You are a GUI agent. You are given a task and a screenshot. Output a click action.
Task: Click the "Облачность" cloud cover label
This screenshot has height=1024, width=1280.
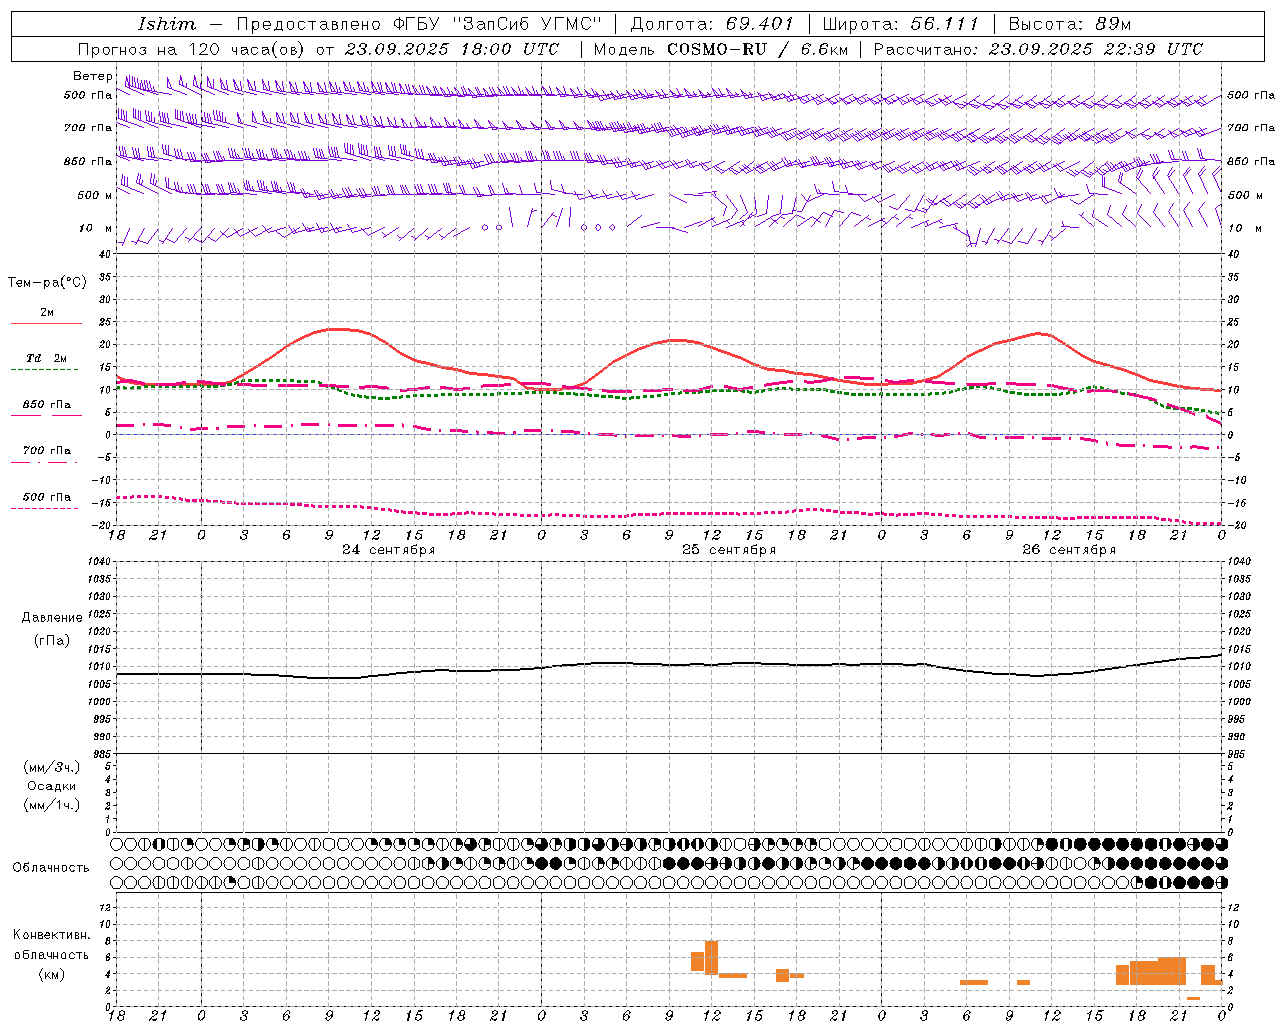(x=51, y=867)
